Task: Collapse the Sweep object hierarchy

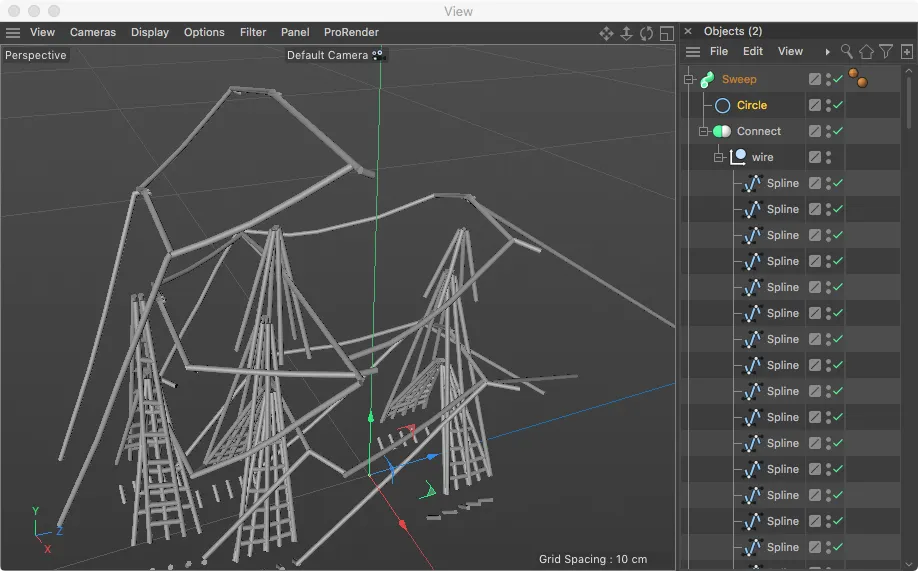Action: (688, 79)
